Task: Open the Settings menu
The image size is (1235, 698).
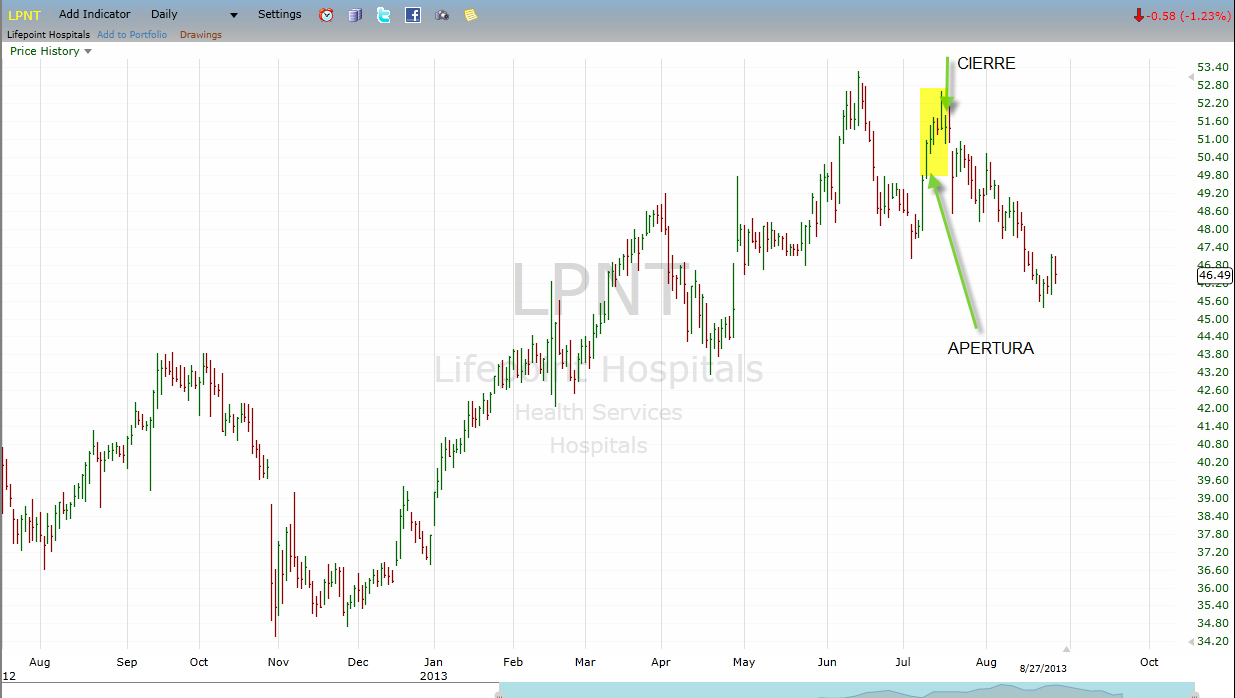Action: [279, 15]
